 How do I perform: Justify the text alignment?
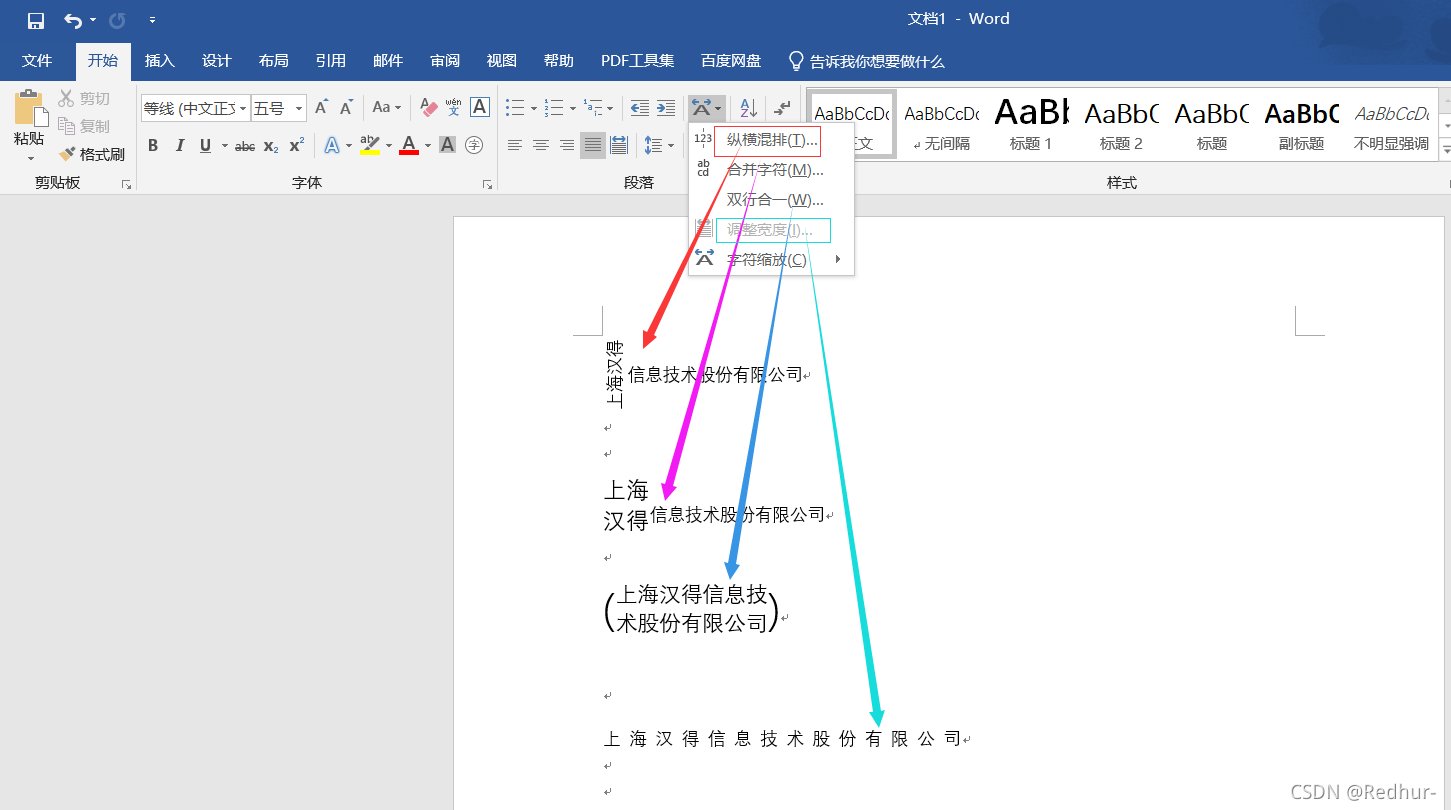point(593,146)
